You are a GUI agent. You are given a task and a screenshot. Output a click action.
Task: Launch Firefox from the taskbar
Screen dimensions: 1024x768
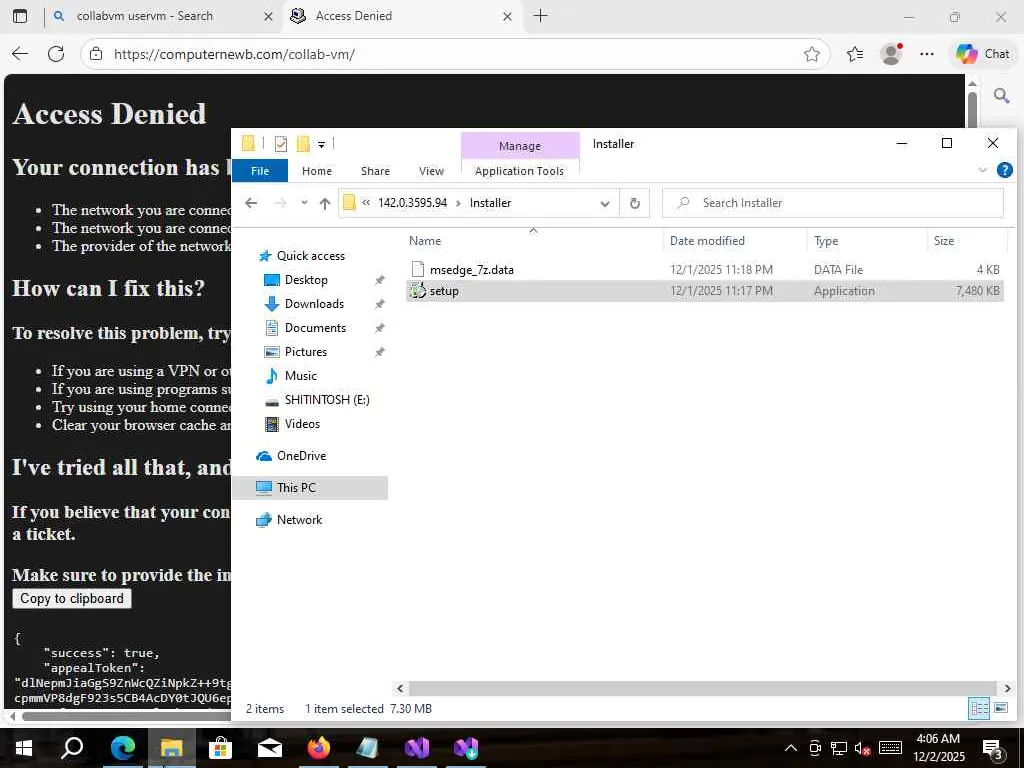tap(319, 748)
